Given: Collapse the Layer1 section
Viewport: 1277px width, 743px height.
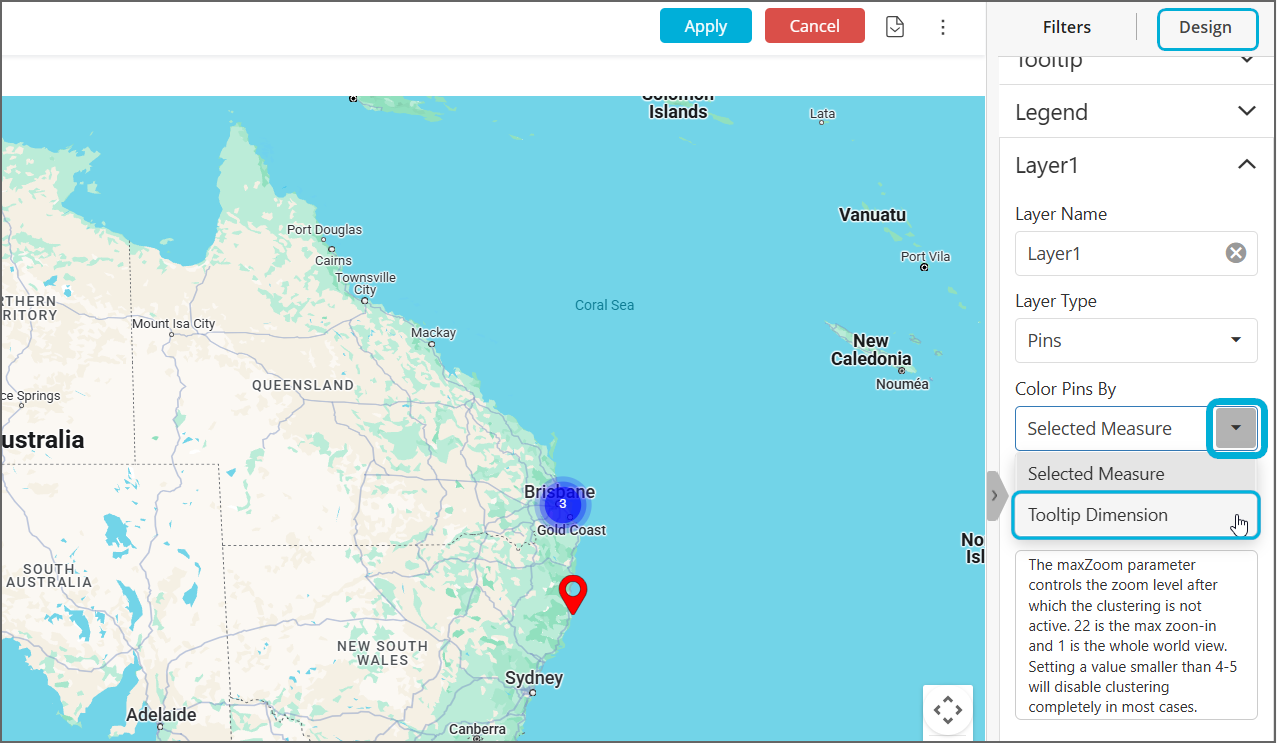Looking at the screenshot, I should (x=1246, y=165).
